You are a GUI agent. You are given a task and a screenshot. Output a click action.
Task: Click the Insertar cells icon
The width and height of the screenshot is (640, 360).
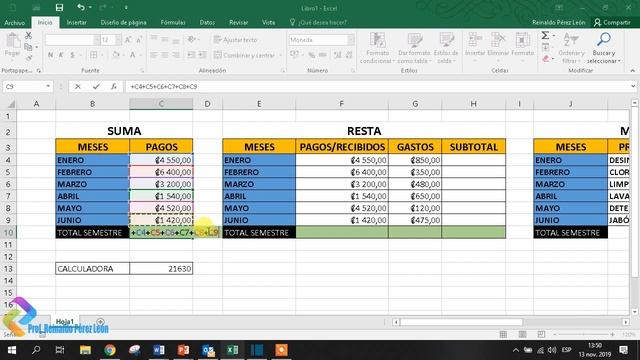point(475,41)
